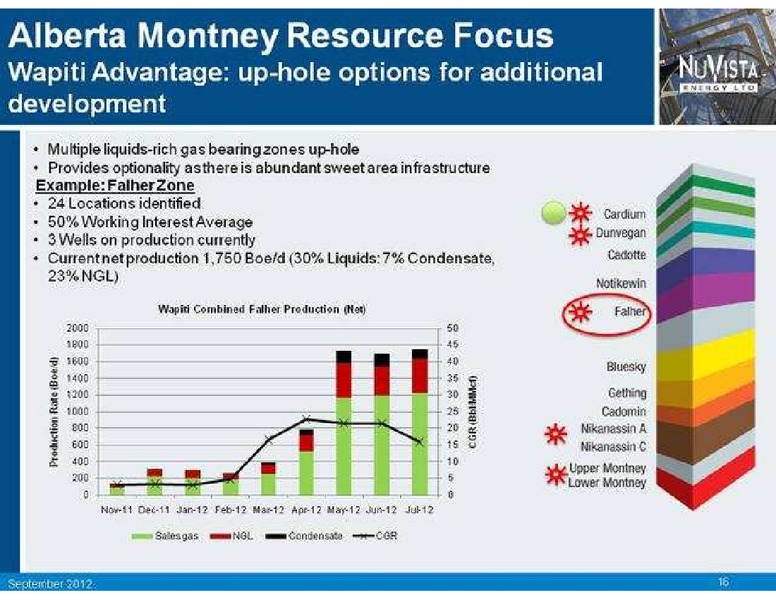Click the "CGR (Bbl/MMcf)" right axis title

coord(472,412)
